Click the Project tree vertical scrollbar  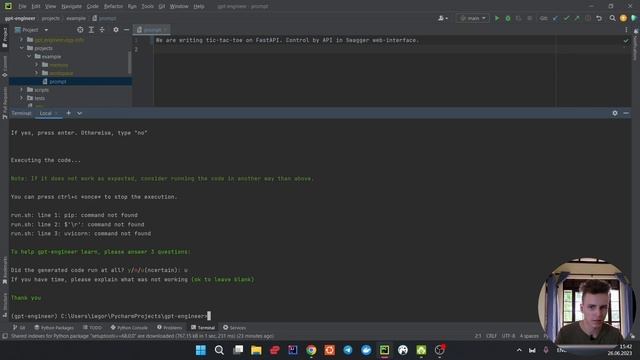coord(130,62)
